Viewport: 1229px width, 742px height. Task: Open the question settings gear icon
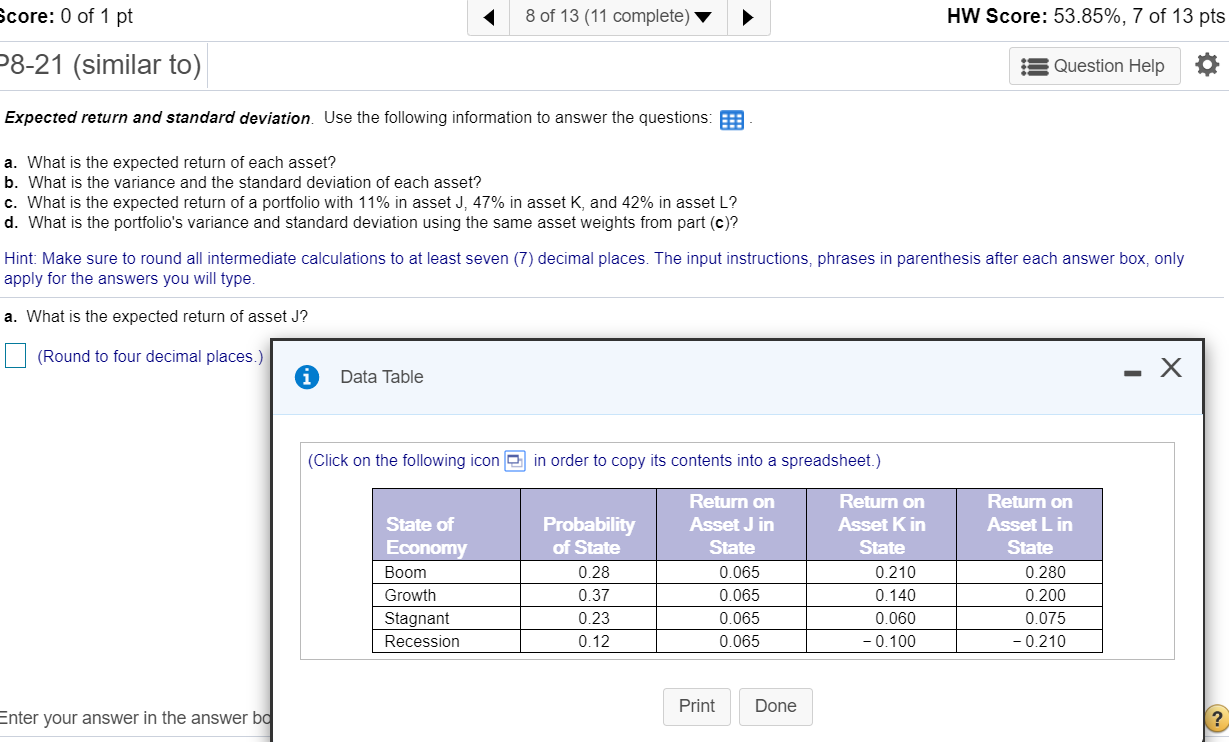click(x=1207, y=64)
